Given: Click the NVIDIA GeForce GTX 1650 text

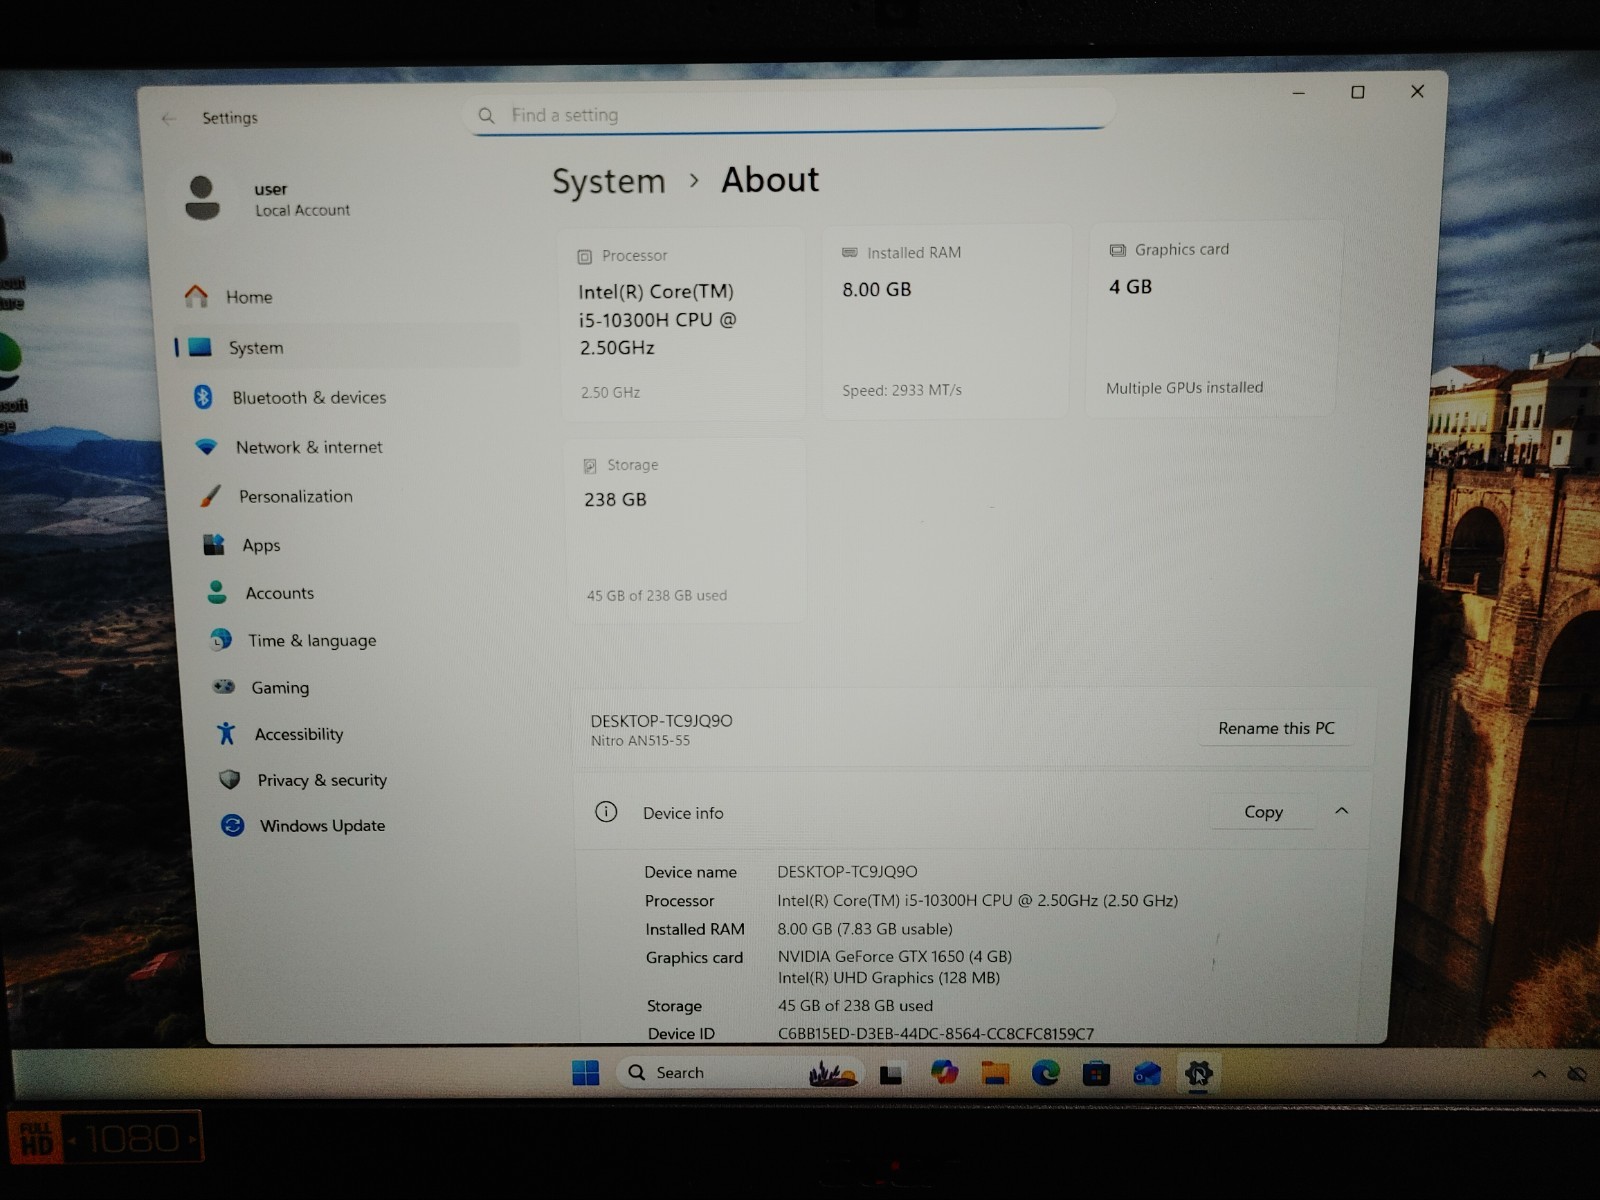Looking at the screenshot, I should pos(895,956).
